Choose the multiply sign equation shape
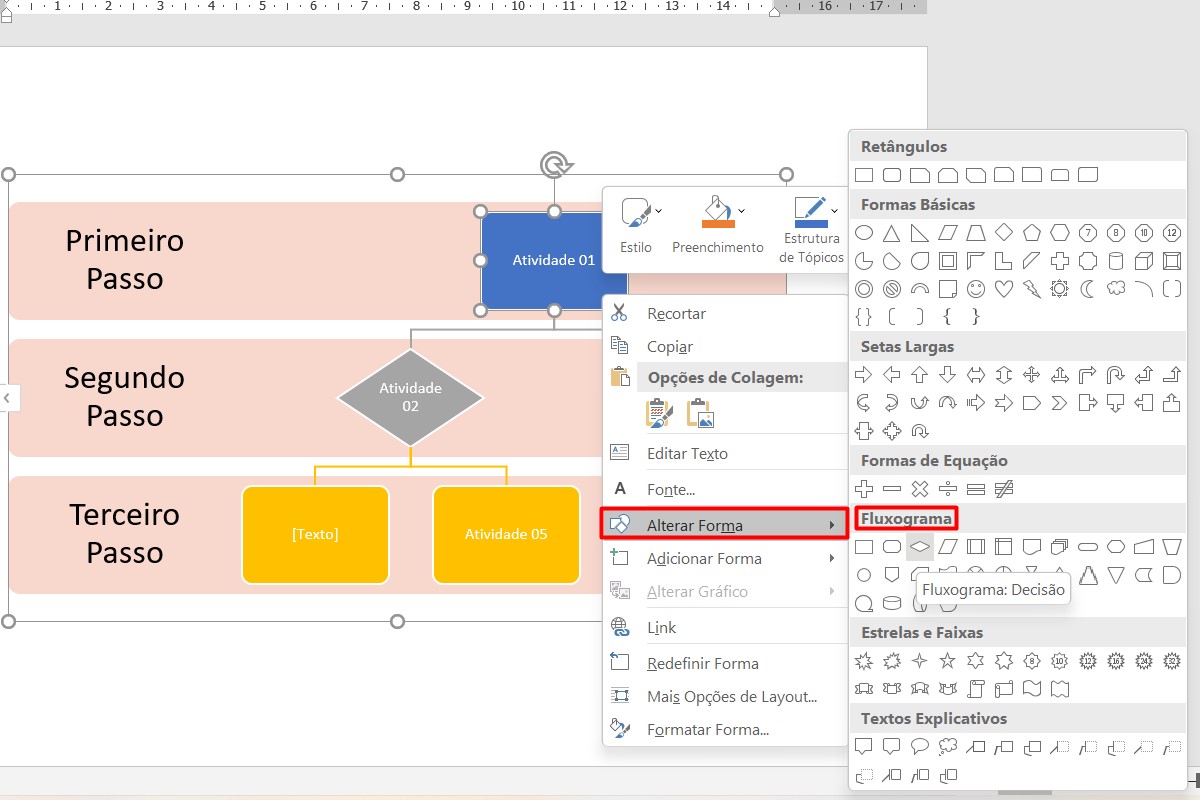 (x=920, y=489)
